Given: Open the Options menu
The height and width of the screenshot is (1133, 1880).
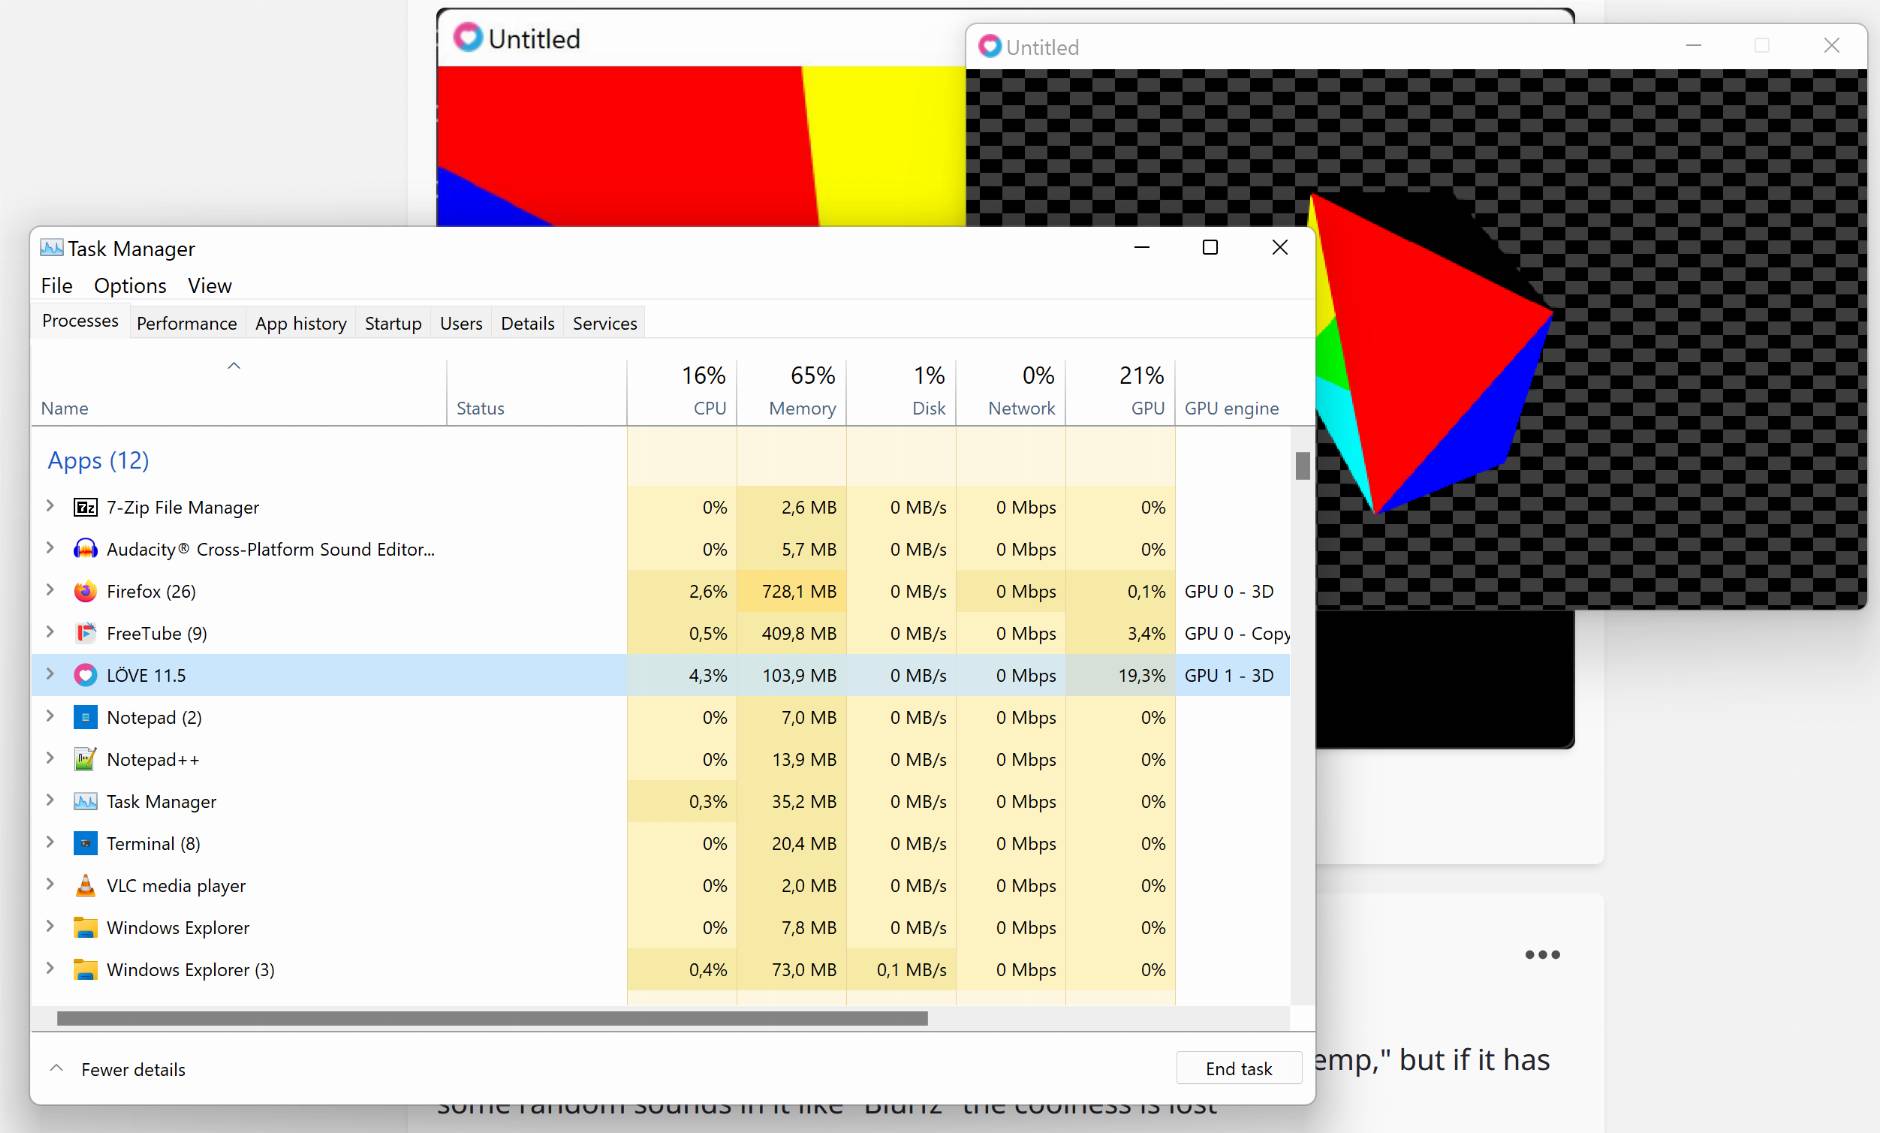Looking at the screenshot, I should coord(130,286).
